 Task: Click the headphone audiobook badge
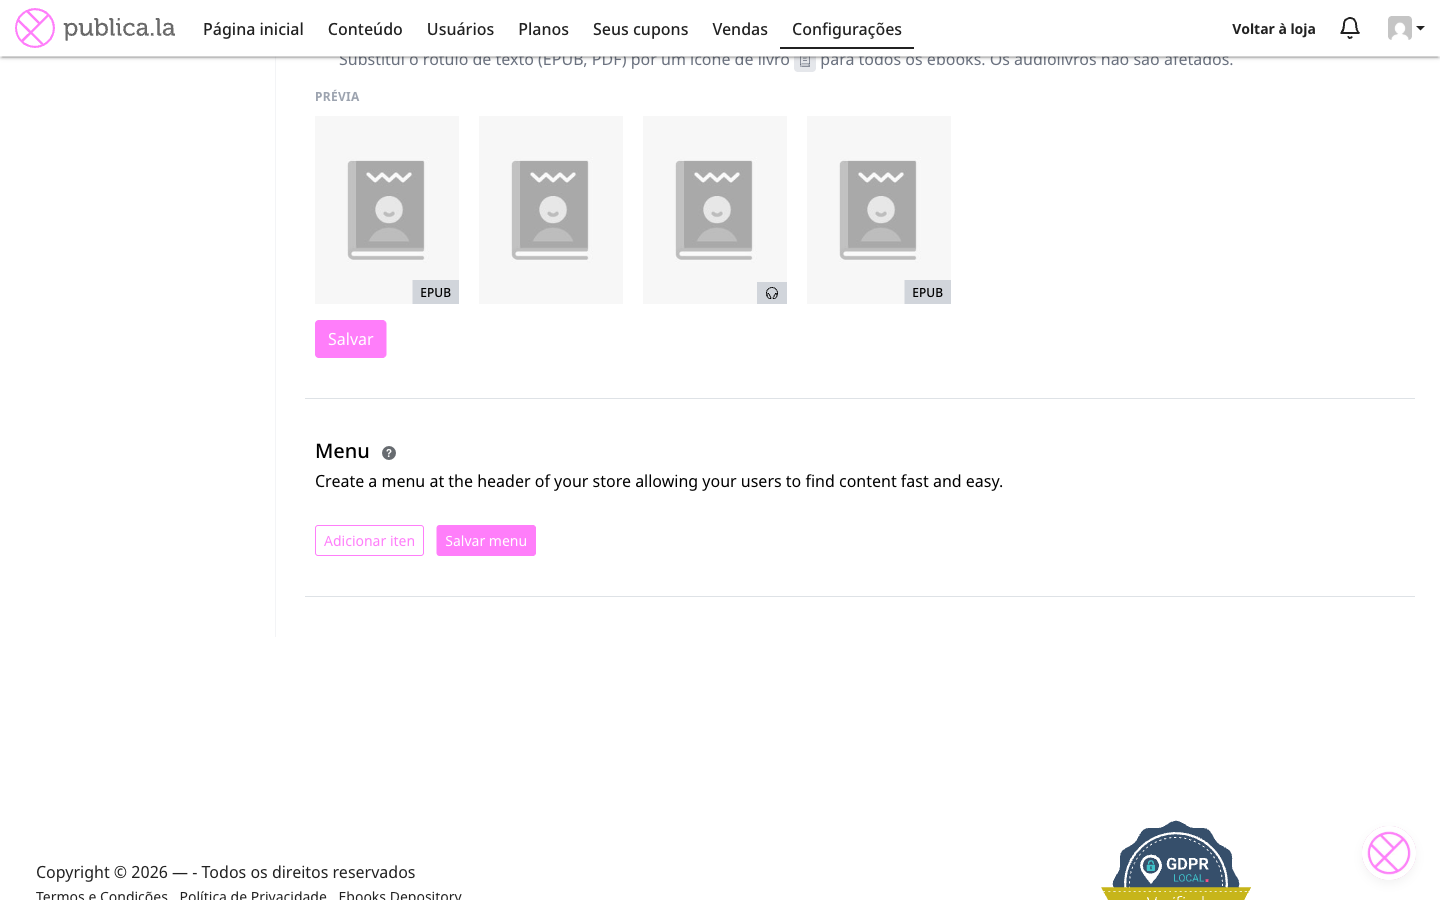pos(772,293)
